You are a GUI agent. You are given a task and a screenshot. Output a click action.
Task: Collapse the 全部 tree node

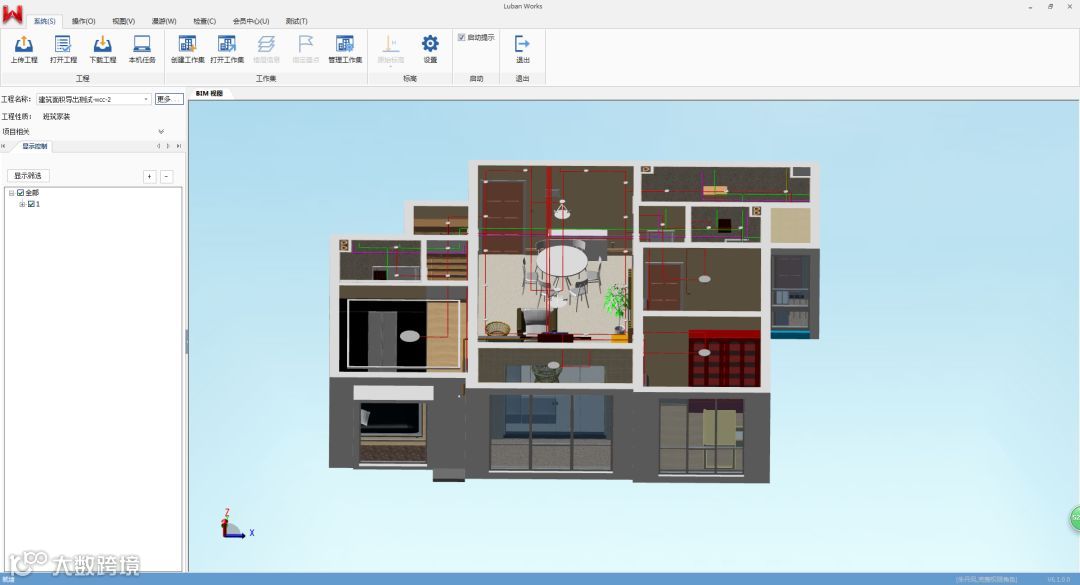point(11,193)
